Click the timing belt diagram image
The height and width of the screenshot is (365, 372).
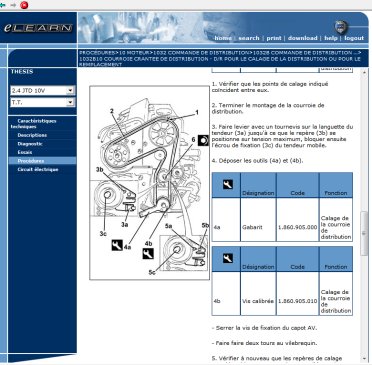[149, 183]
